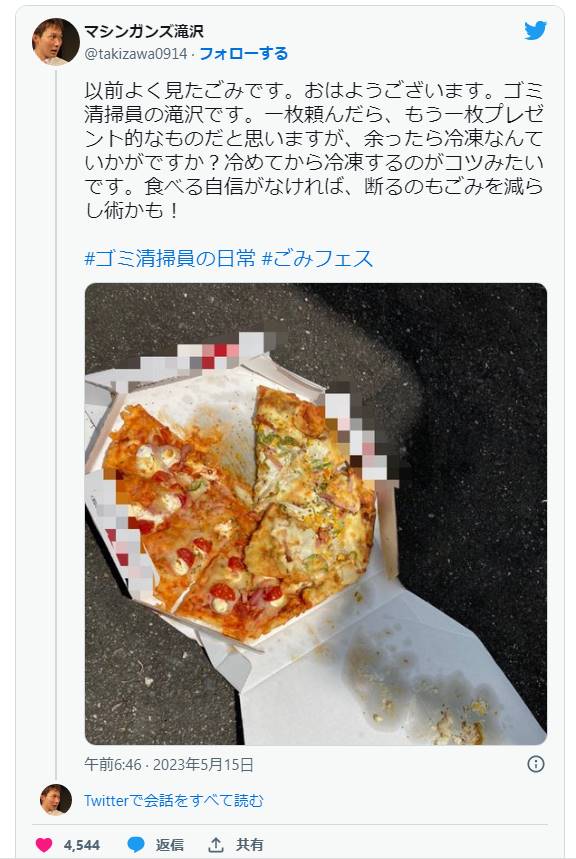Click the 4,544 likes count
The image size is (576, 859).
tap(82, 845)
